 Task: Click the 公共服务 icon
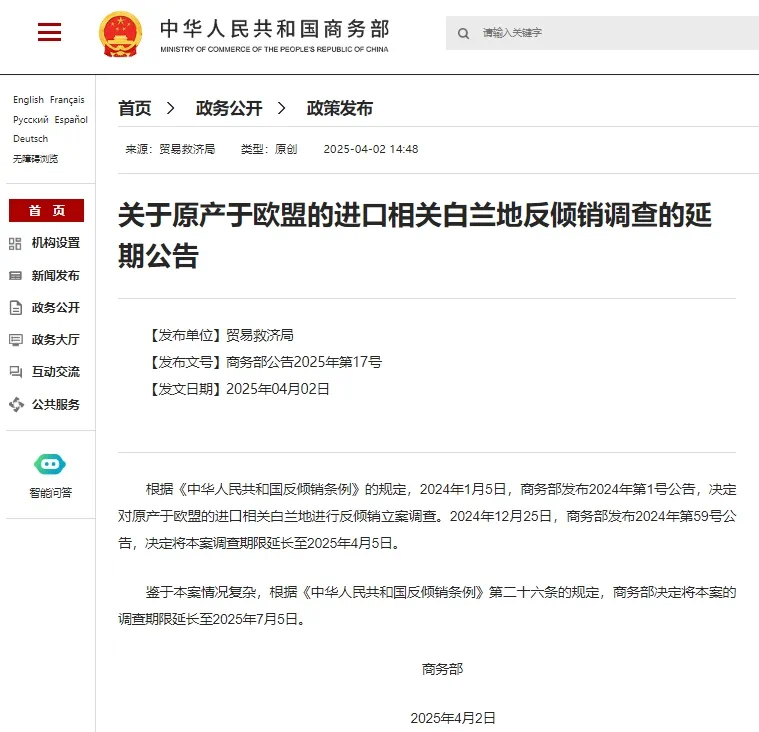pyautogui.click(x=16, y=404)
